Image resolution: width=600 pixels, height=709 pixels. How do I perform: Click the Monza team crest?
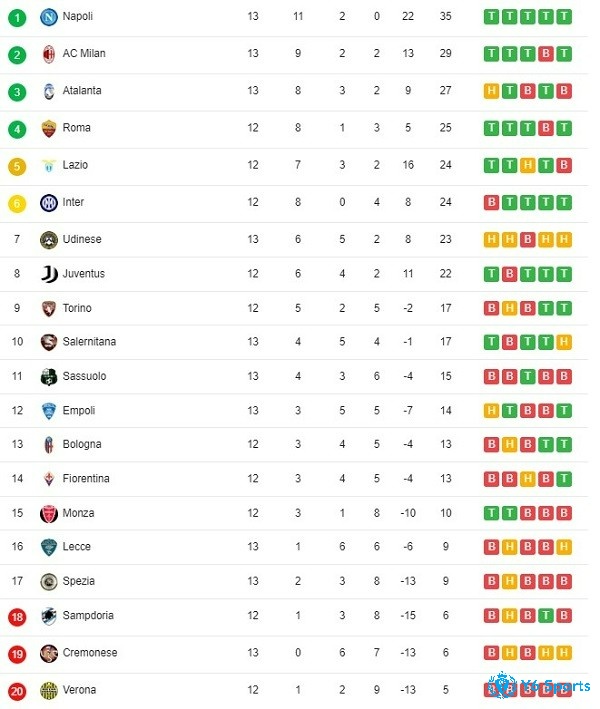click(x=49, y=514)
